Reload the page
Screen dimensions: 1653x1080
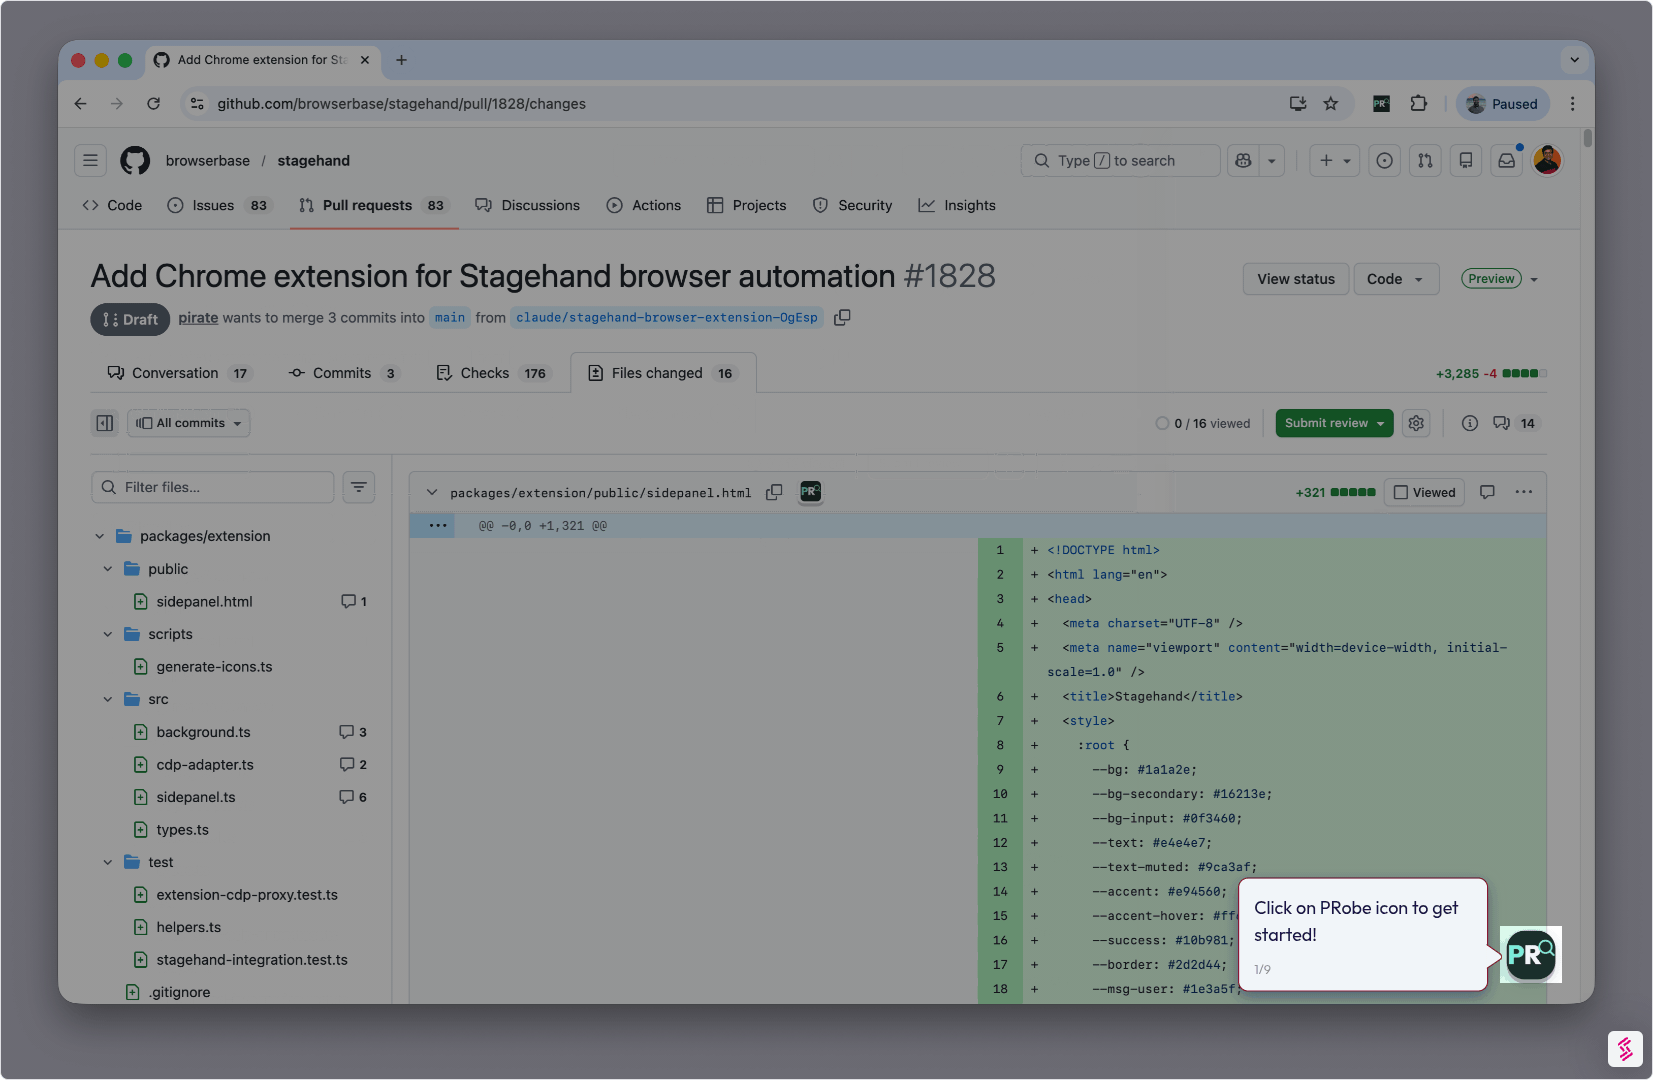click(153, 103)
